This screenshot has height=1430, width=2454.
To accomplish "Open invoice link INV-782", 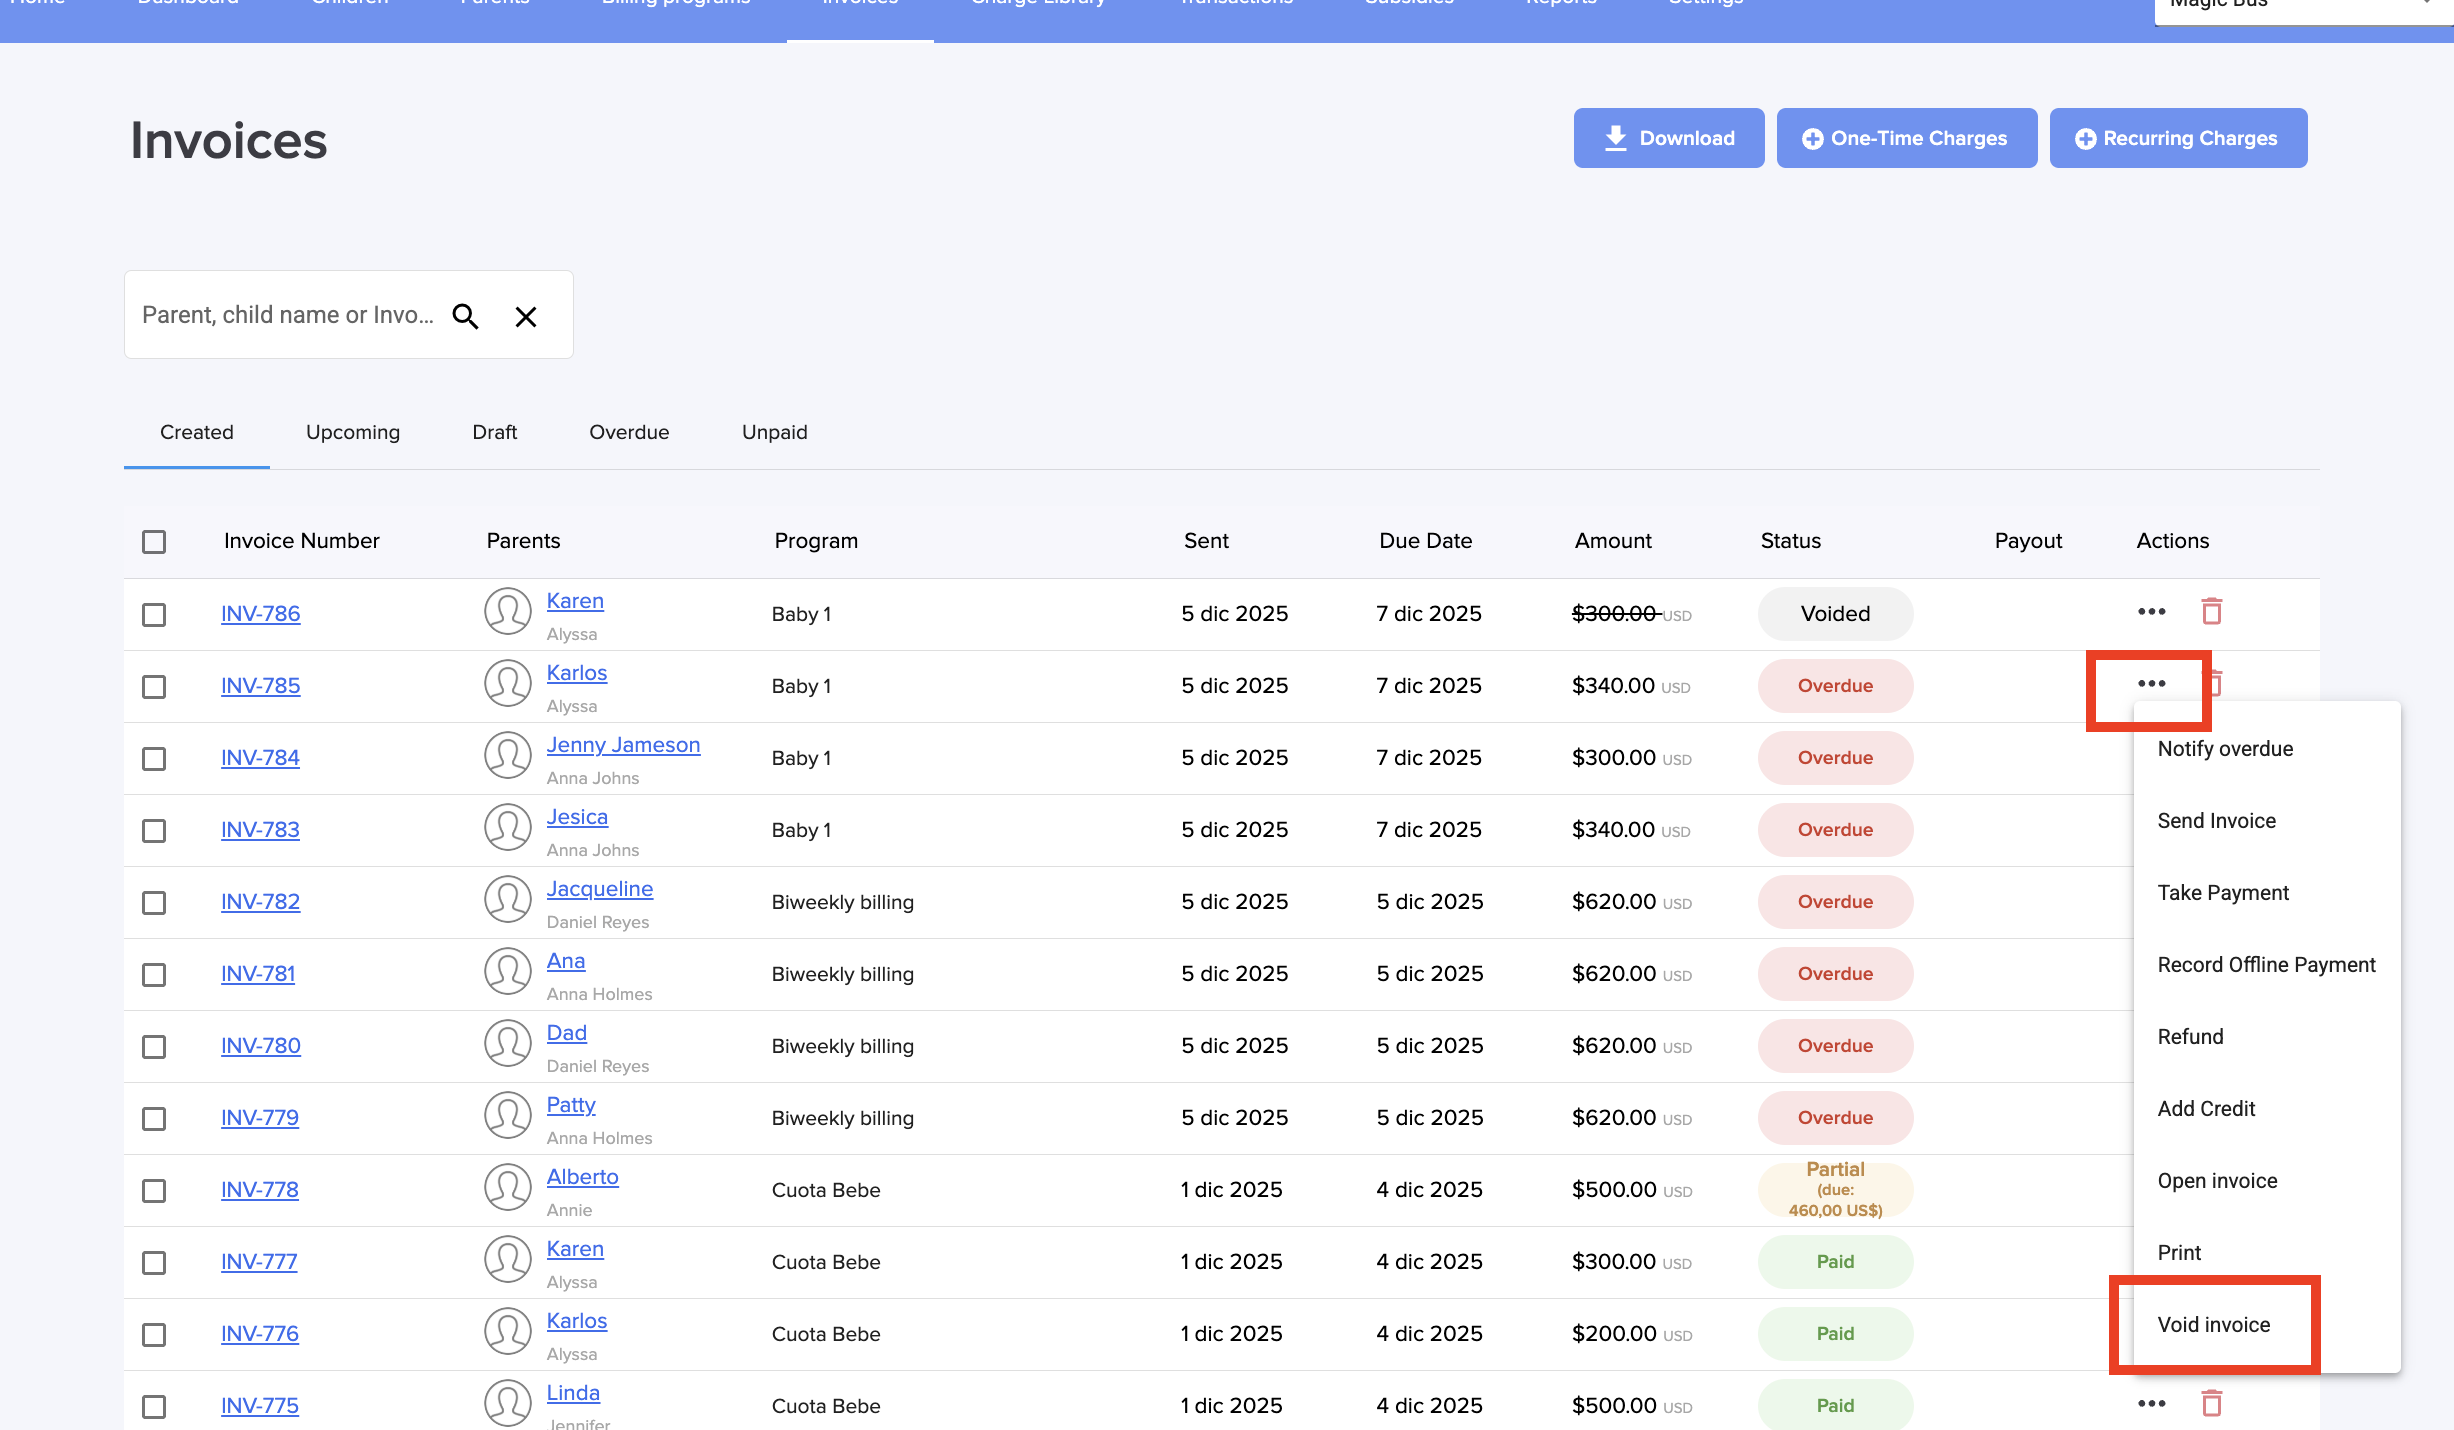I will tap(260, 901).
